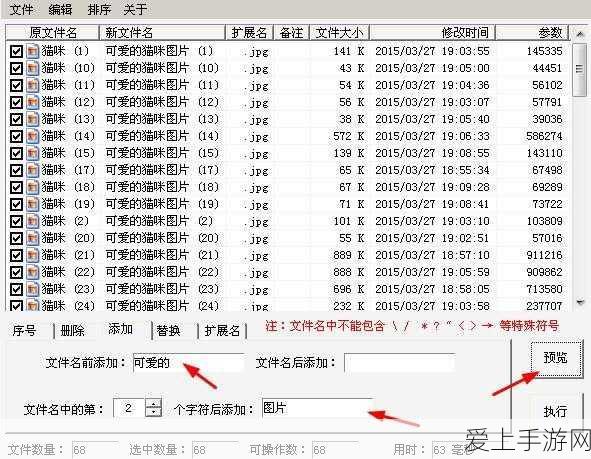Click the file list scrollbar up arrow
Viewport: 591px width, 459px height.
[580, 34]
